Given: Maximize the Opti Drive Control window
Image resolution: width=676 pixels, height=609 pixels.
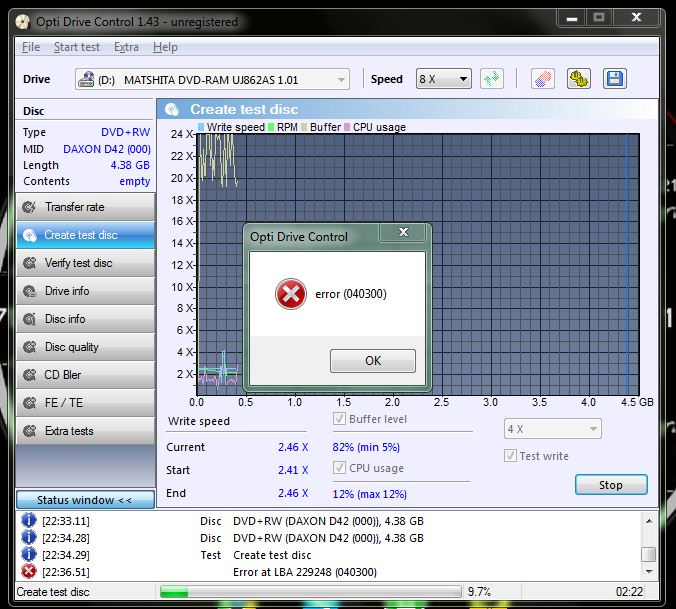Looking at the screenshot, I should [x=599, y=18].
